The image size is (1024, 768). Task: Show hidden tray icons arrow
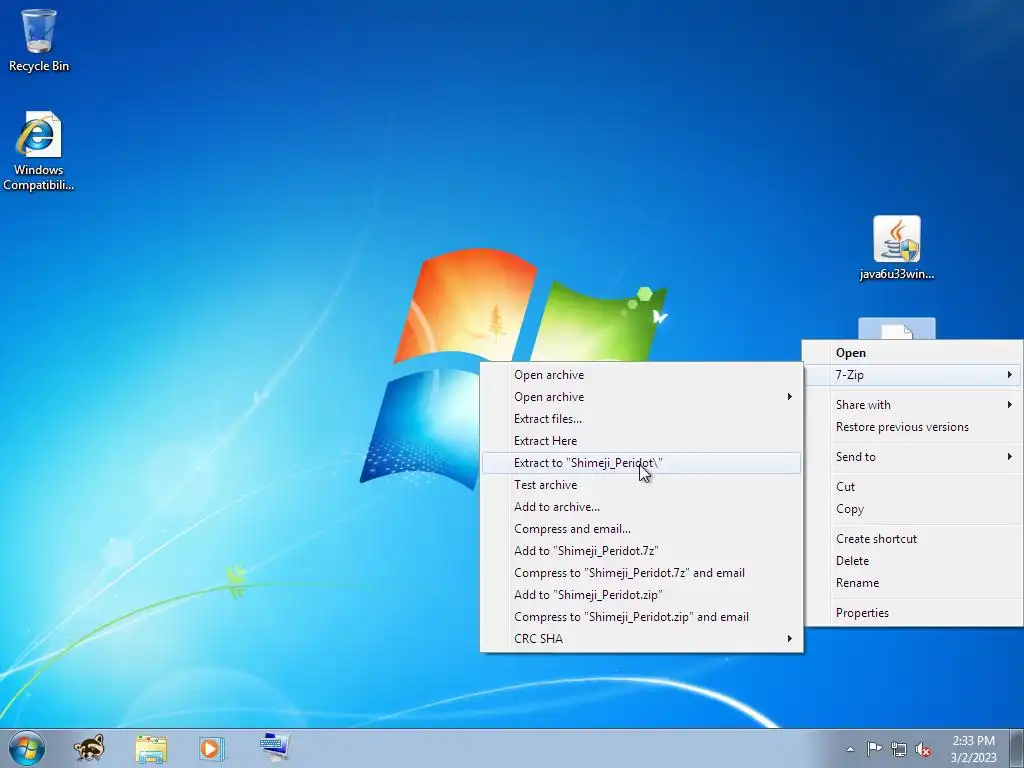(x=850, y=749)
